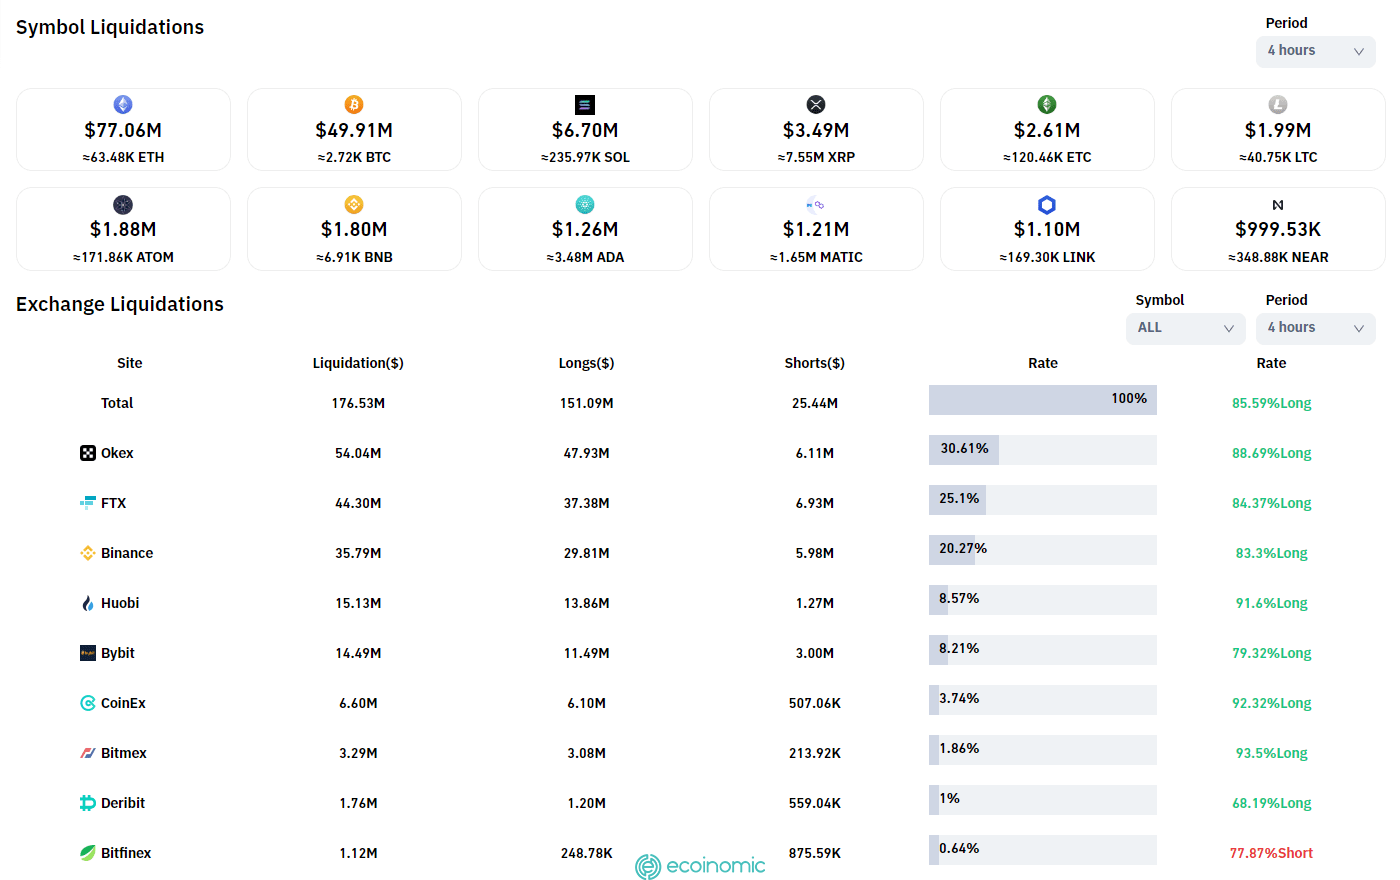Click the Cardano ADA coin icon
Image resolution: width=1400 pixels, height=880 pixels.
point(585,204)
